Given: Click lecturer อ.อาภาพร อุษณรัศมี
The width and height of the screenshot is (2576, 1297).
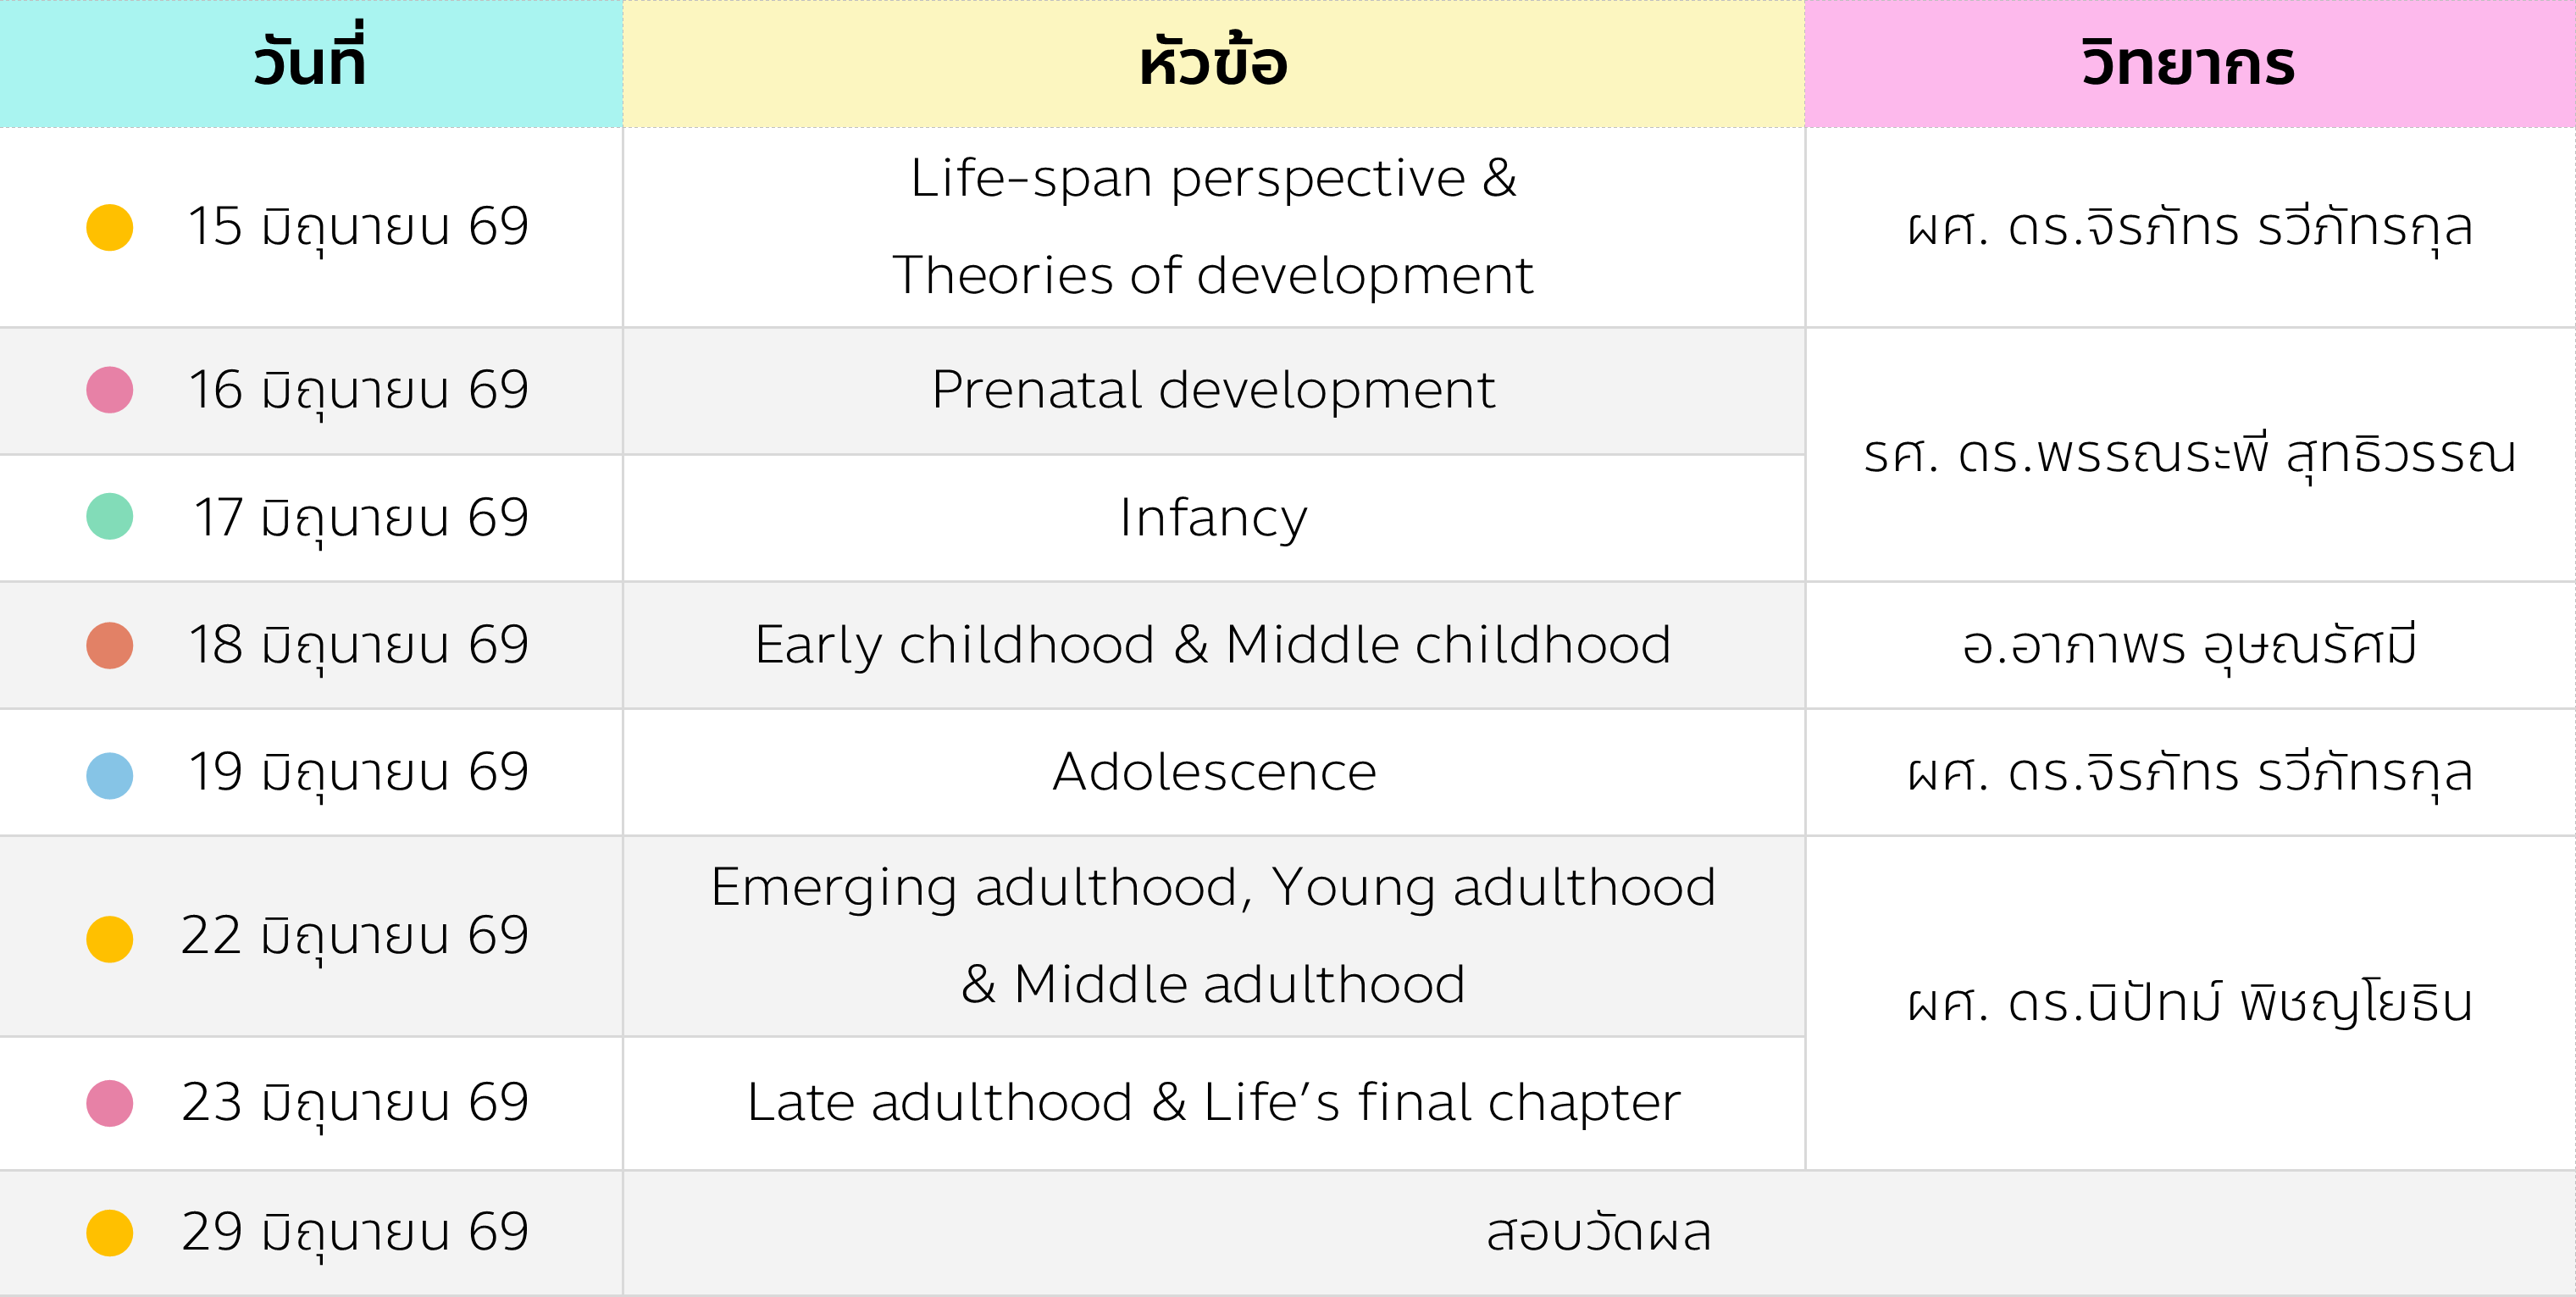Looking at the screenshot, I should click(x=2189, y=645).
